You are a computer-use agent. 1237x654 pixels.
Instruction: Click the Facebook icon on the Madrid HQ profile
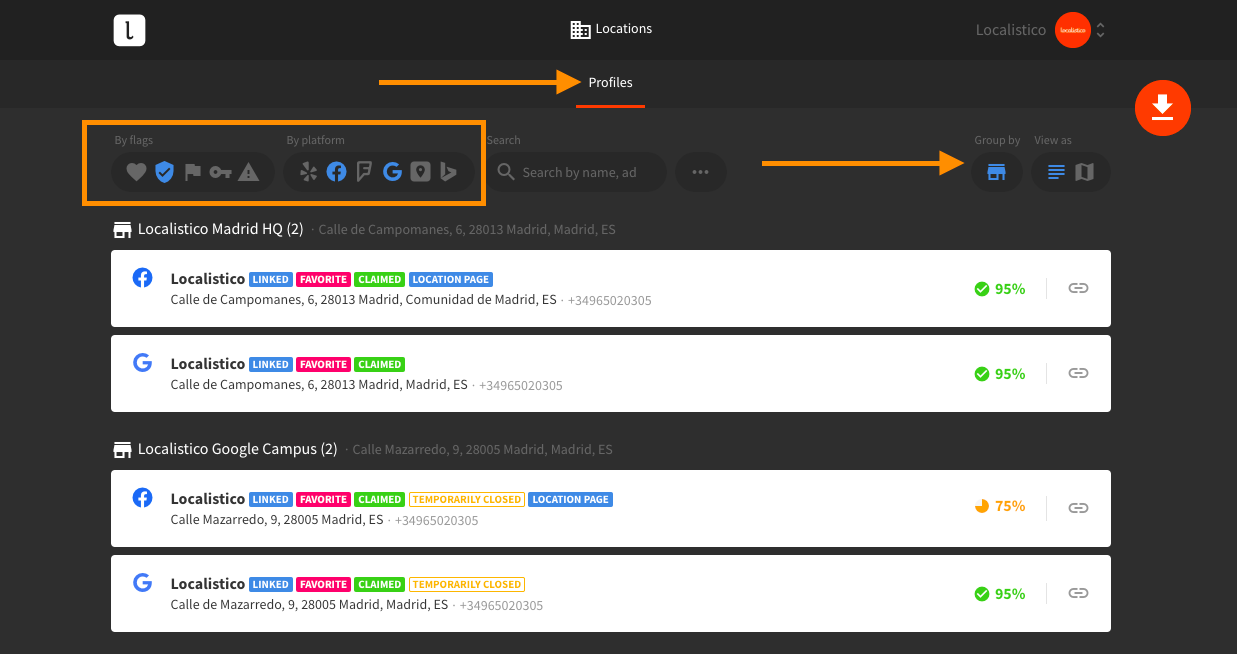tap(143, 278)
